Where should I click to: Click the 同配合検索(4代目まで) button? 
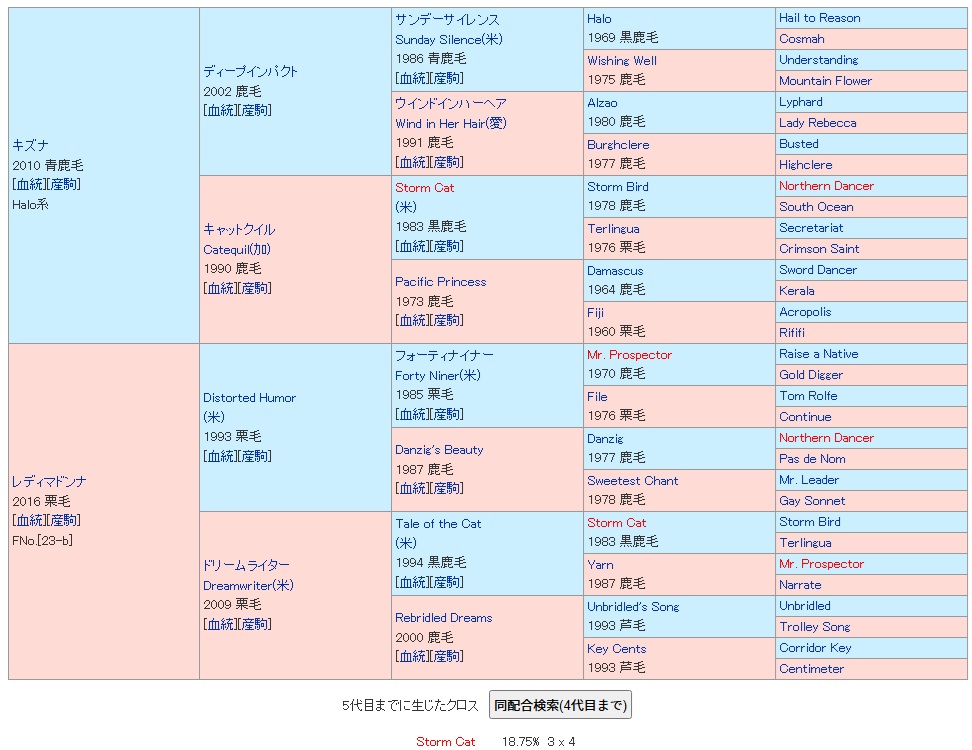click(560, 705)
